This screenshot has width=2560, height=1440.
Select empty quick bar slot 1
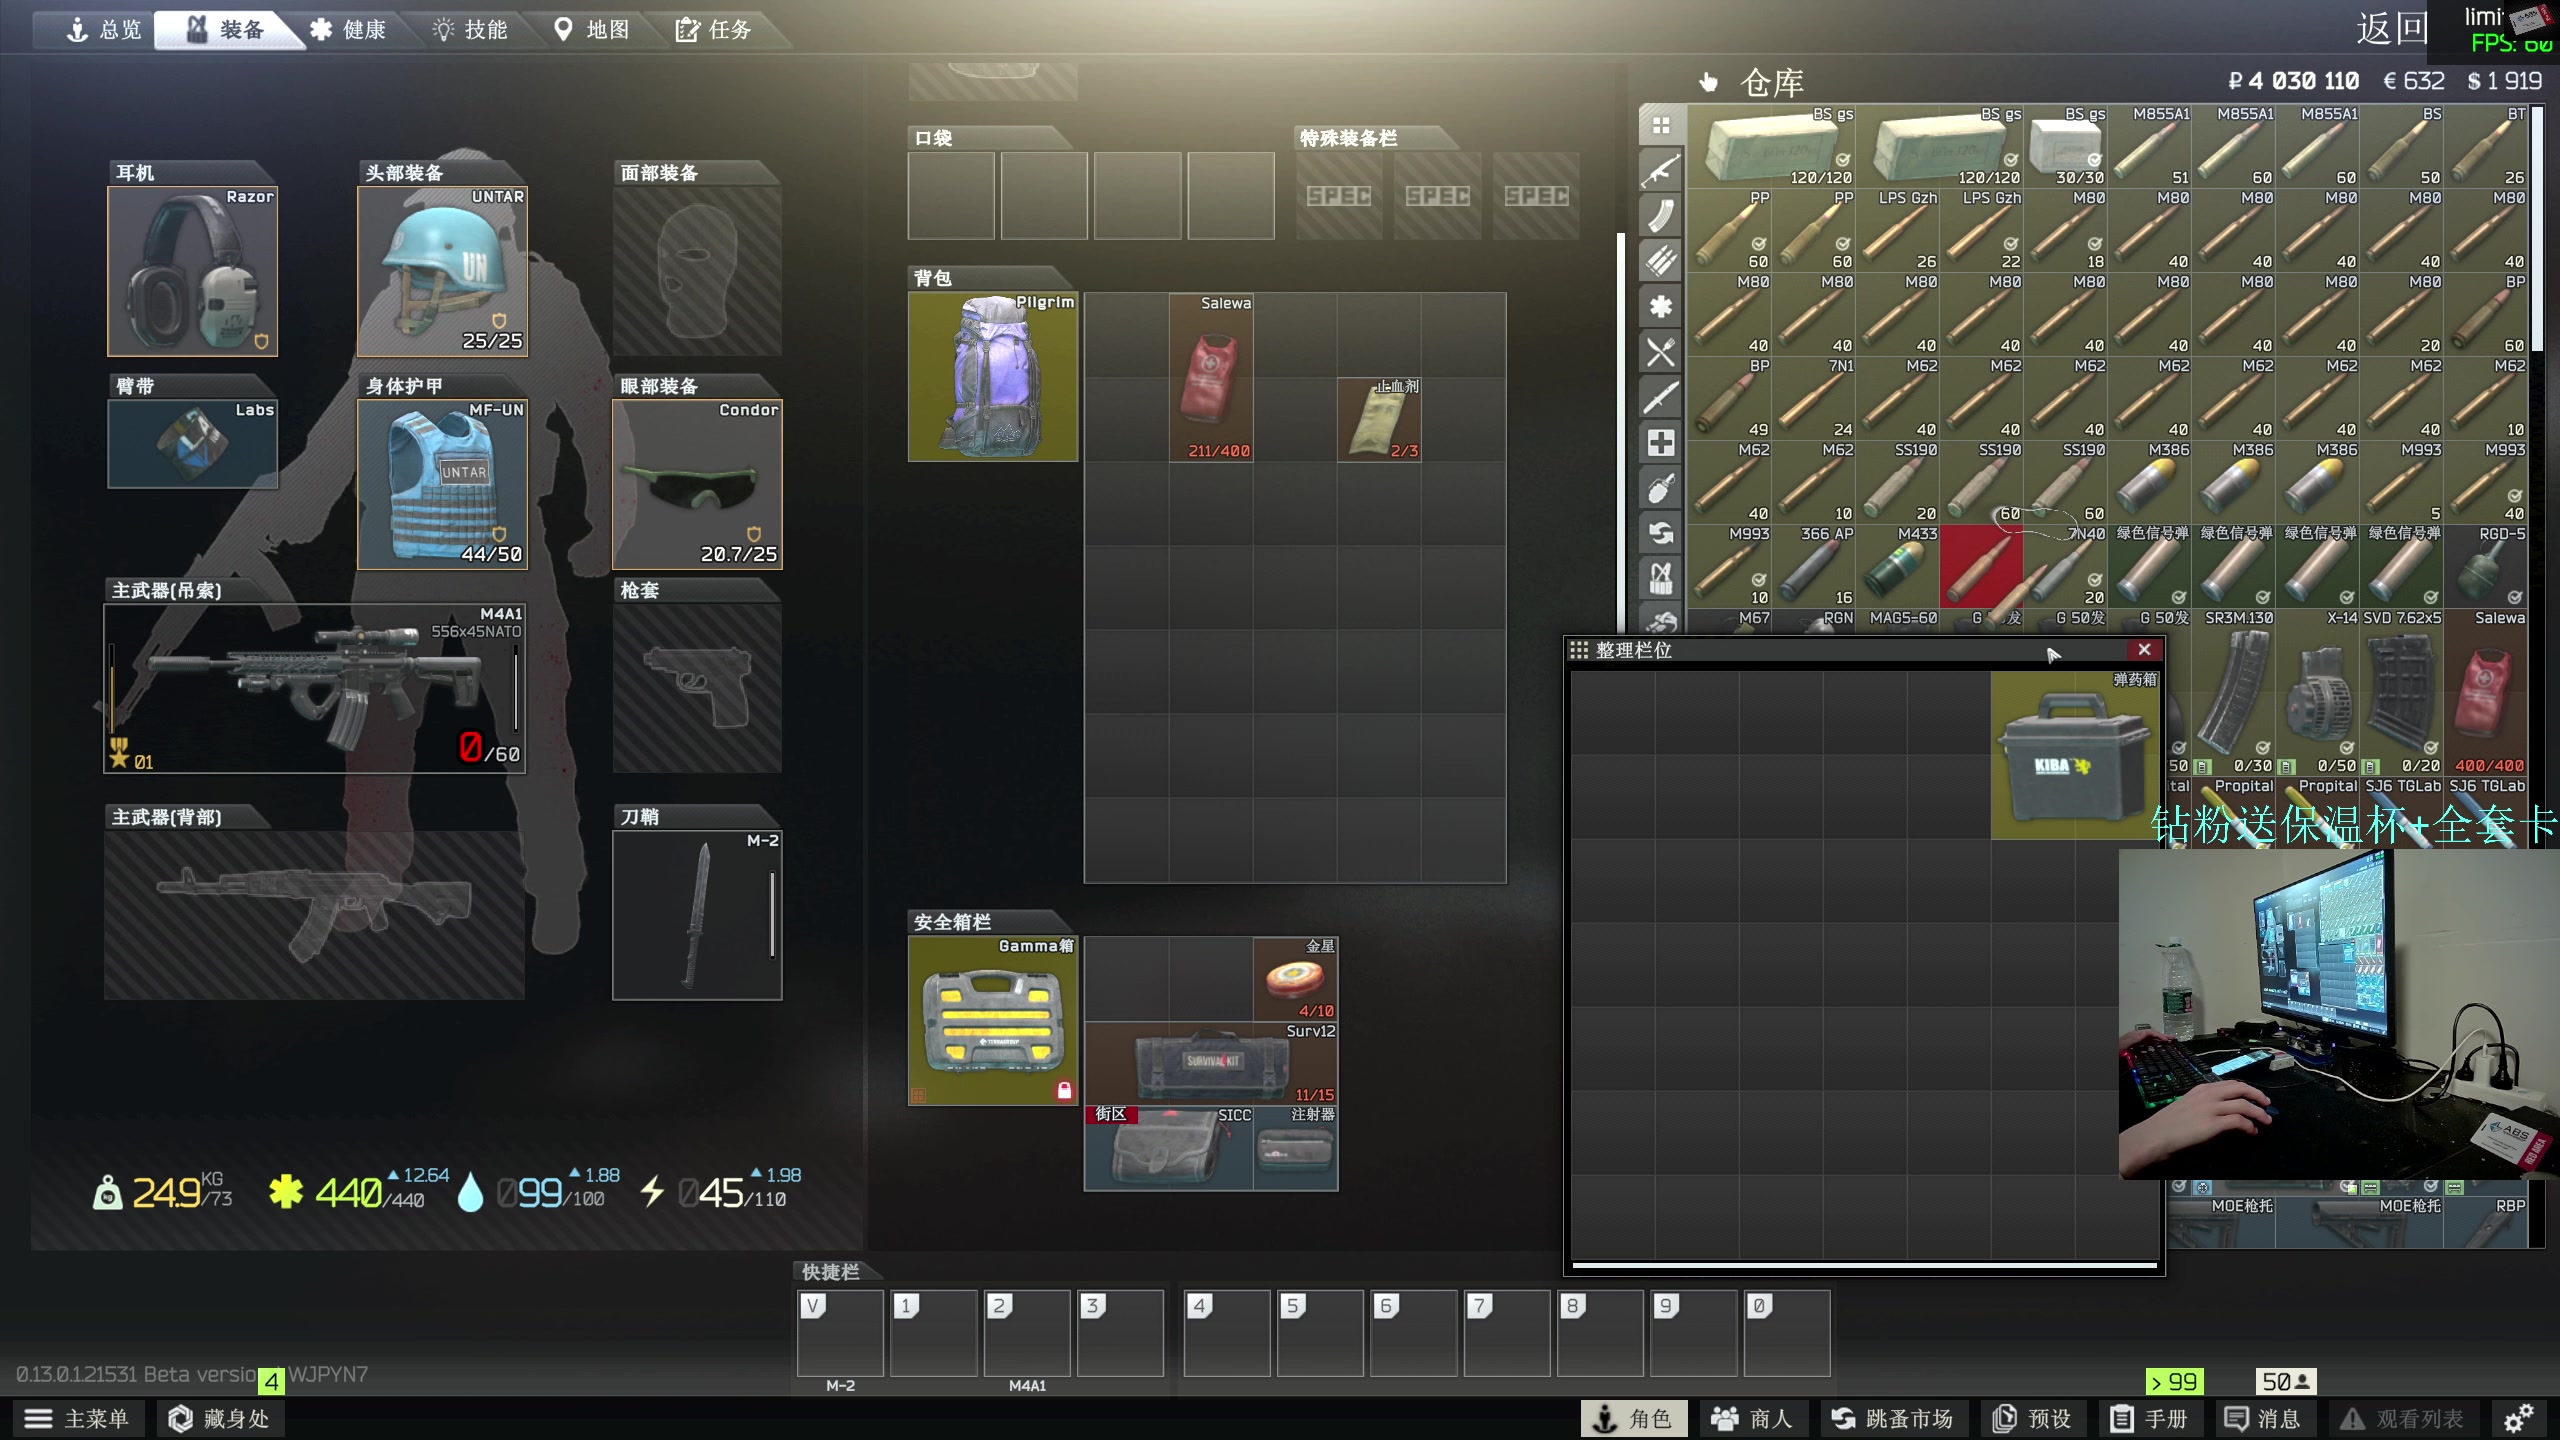pos(934,1333)
